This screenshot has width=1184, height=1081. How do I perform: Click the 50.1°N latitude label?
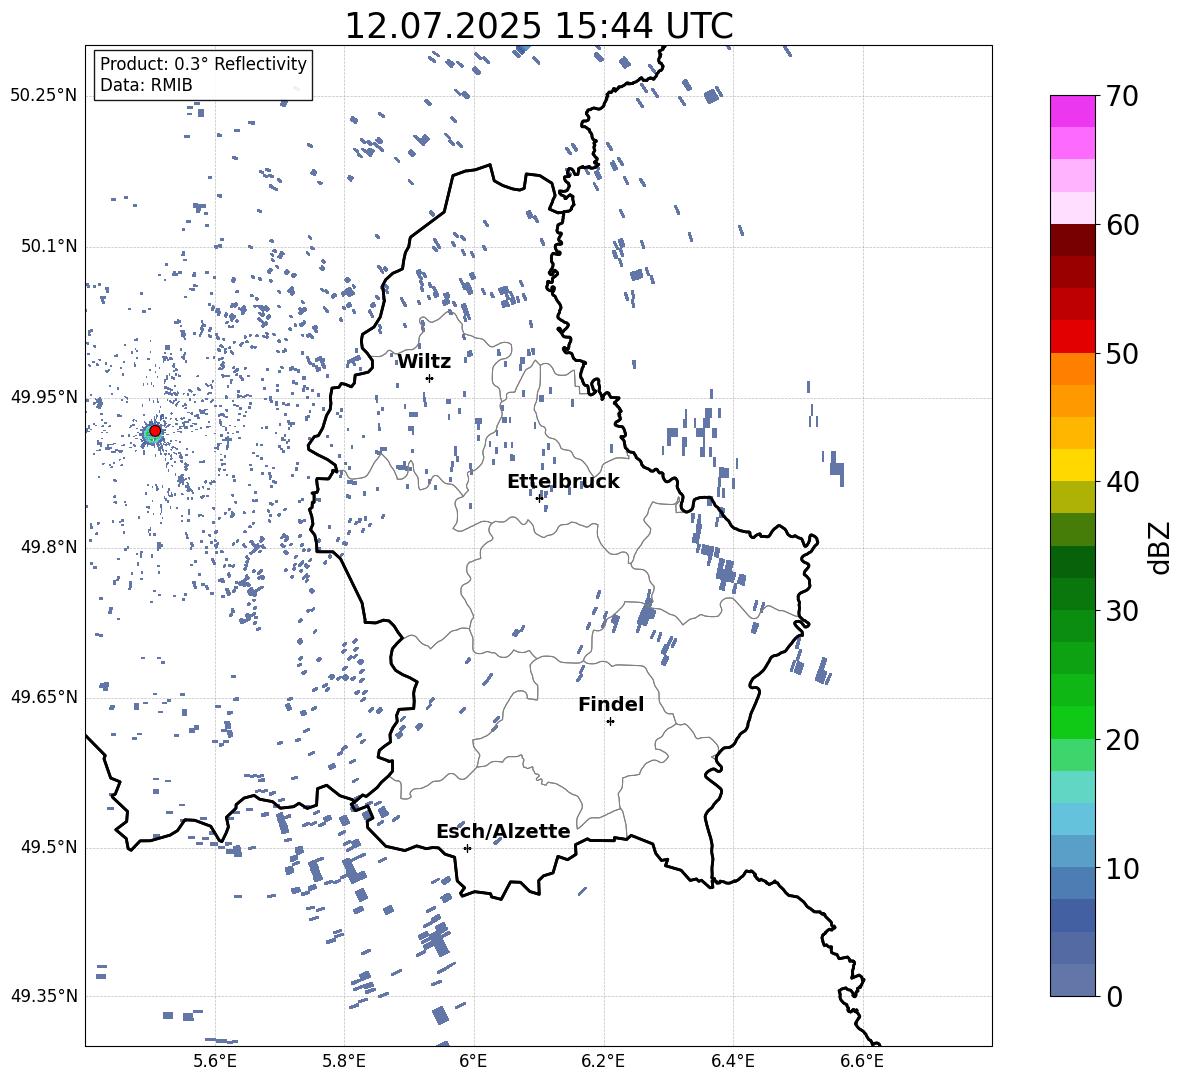tap(49, 246)
